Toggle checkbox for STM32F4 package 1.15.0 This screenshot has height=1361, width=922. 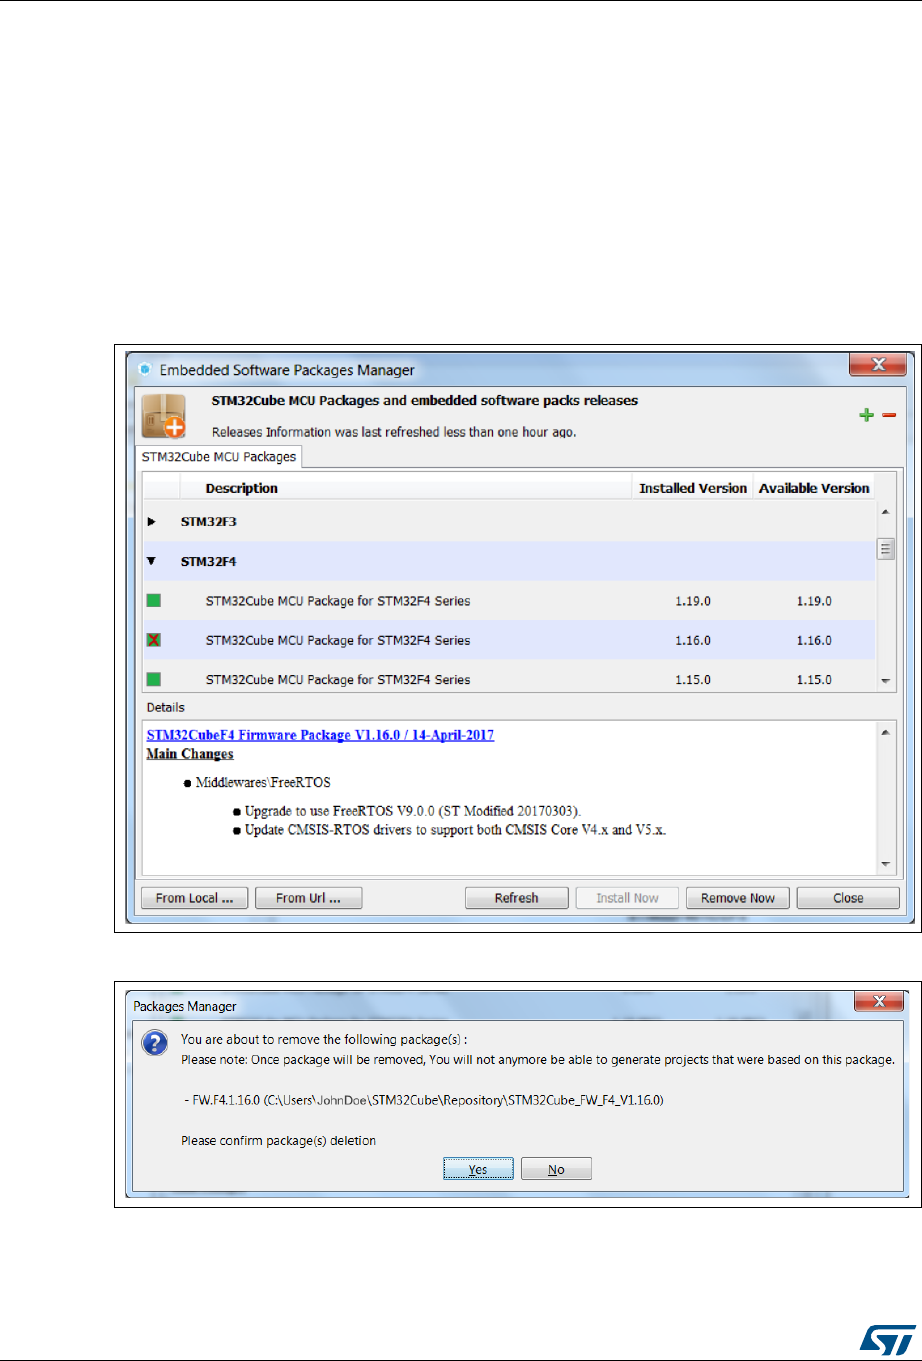coord(154,679)
